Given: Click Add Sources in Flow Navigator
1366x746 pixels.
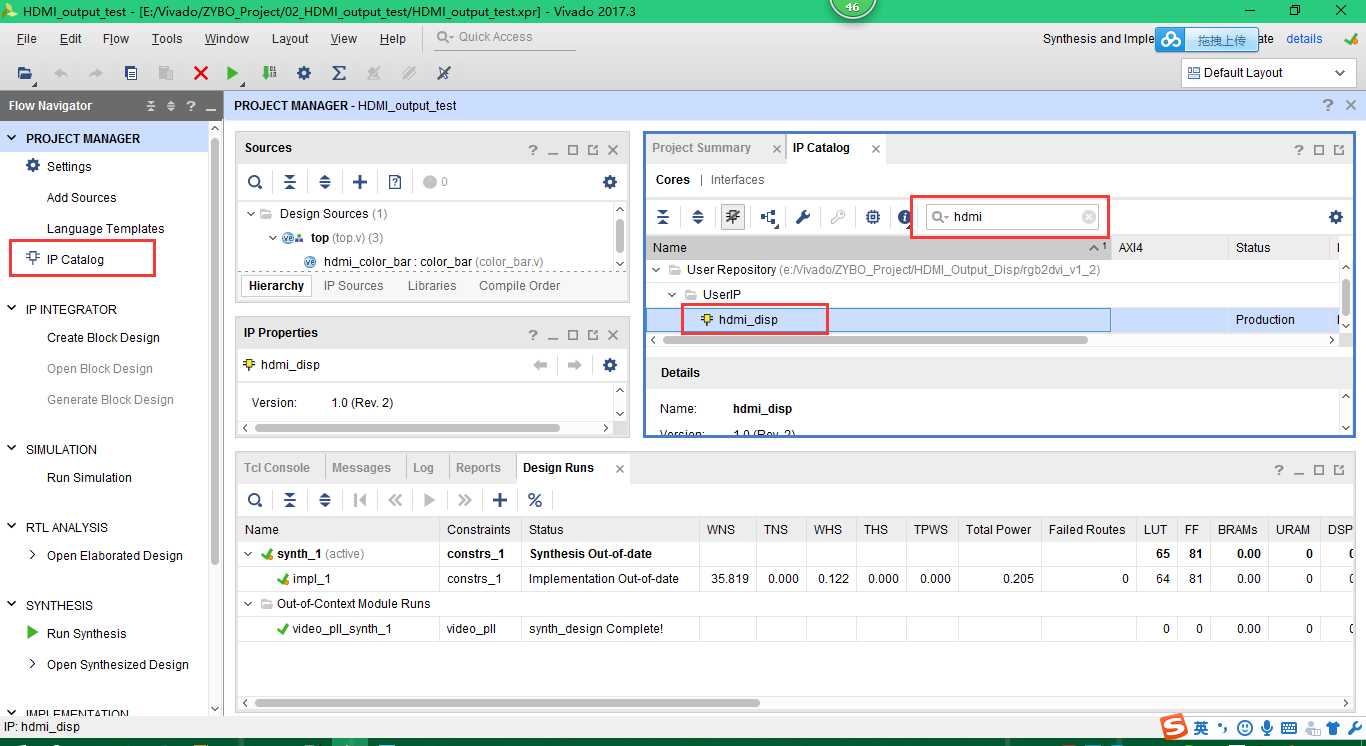Looking at the screenshot, I should (81, 198).
